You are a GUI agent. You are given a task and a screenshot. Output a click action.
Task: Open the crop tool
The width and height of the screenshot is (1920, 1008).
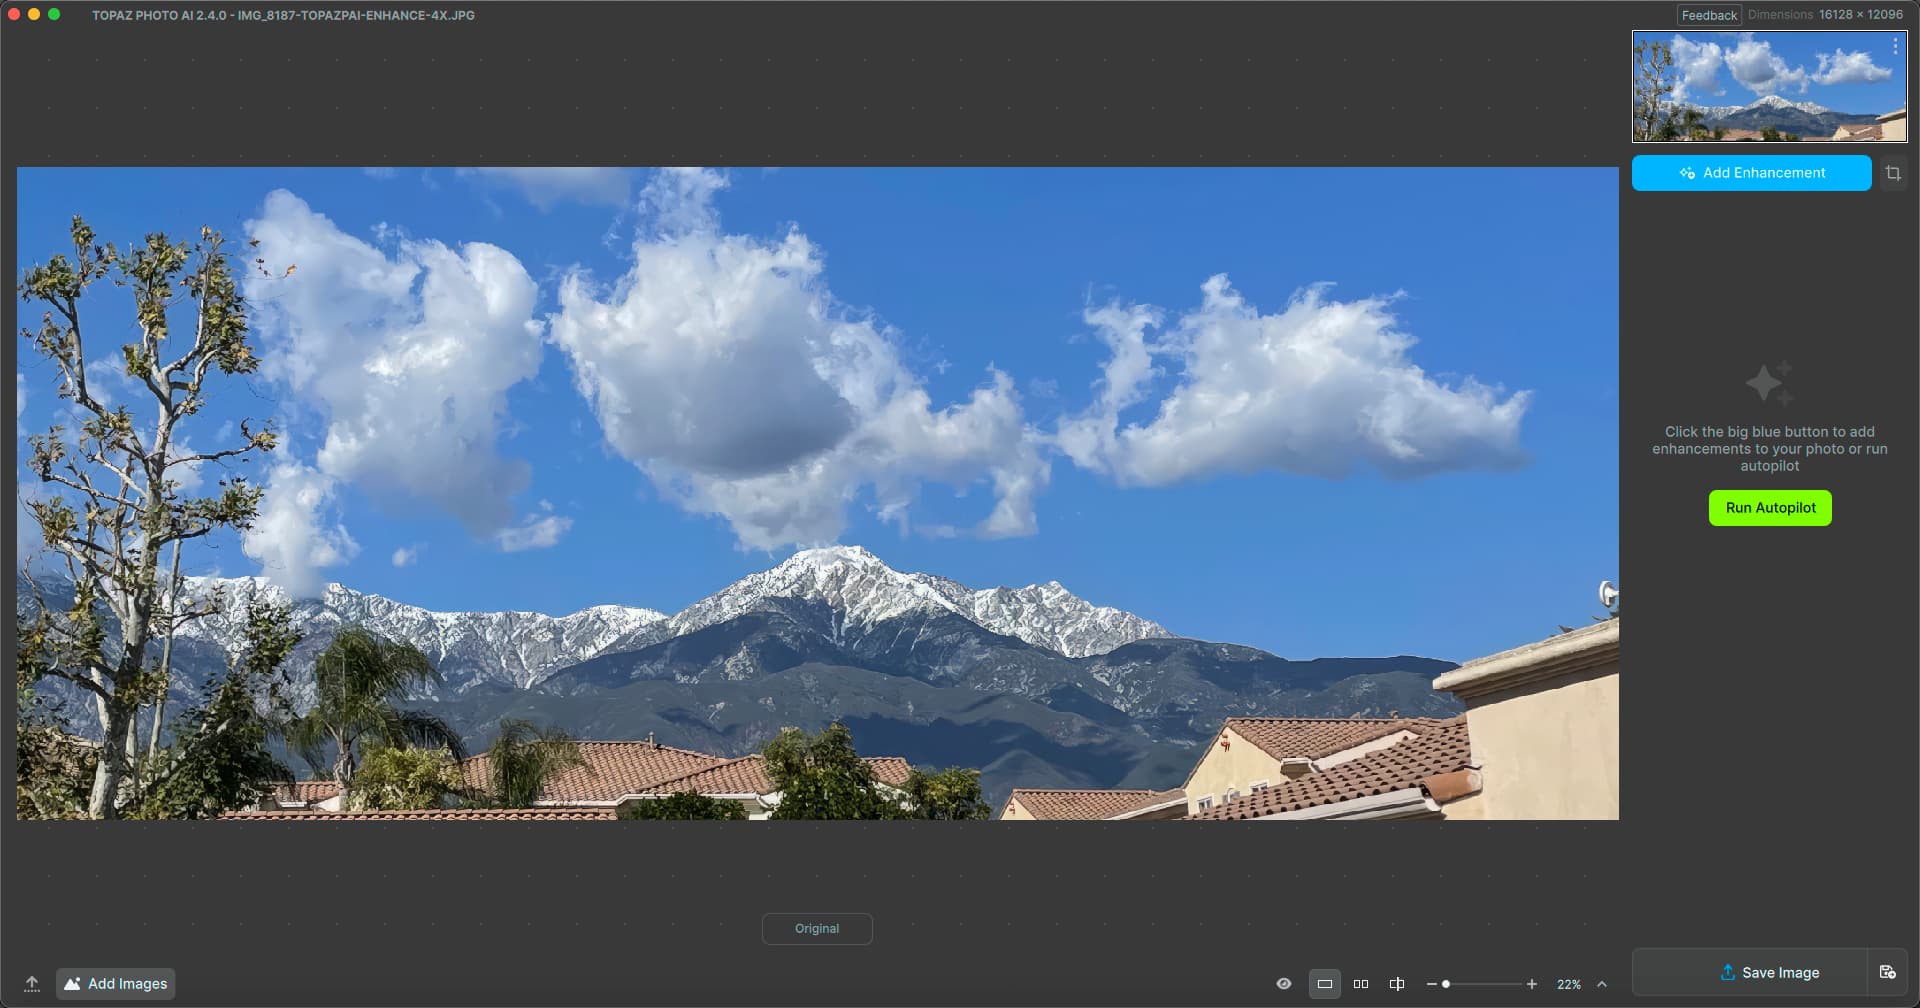coord(1893,173)
